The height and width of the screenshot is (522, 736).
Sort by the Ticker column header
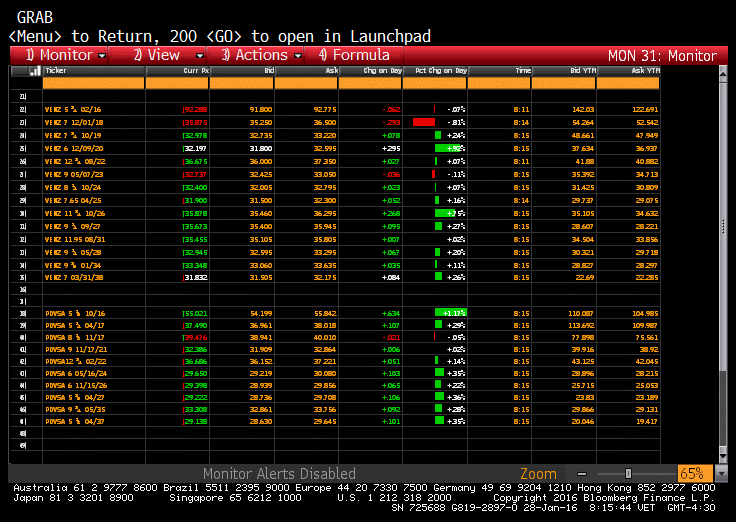93,71
